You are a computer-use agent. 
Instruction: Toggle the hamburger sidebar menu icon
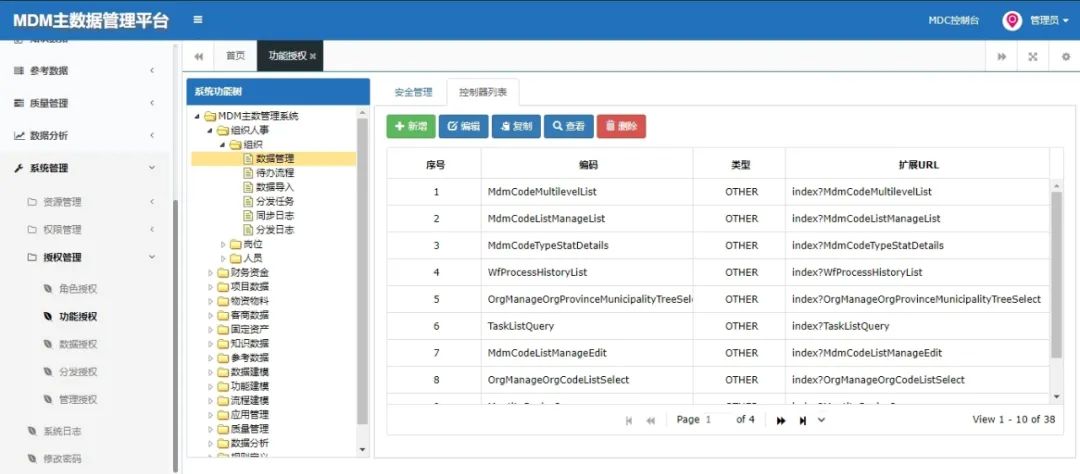click(x=198, y=20)
